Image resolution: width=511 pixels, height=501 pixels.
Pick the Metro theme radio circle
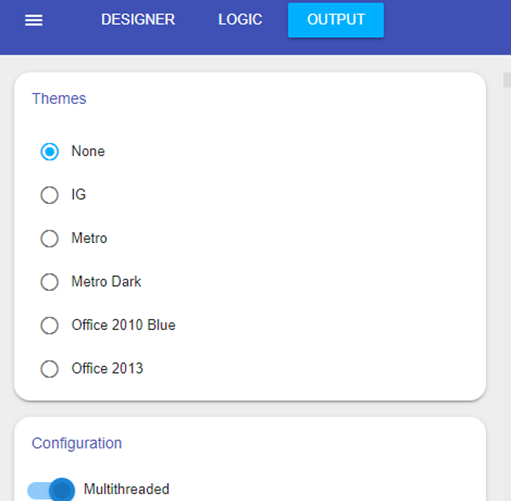tap(50, 239)
